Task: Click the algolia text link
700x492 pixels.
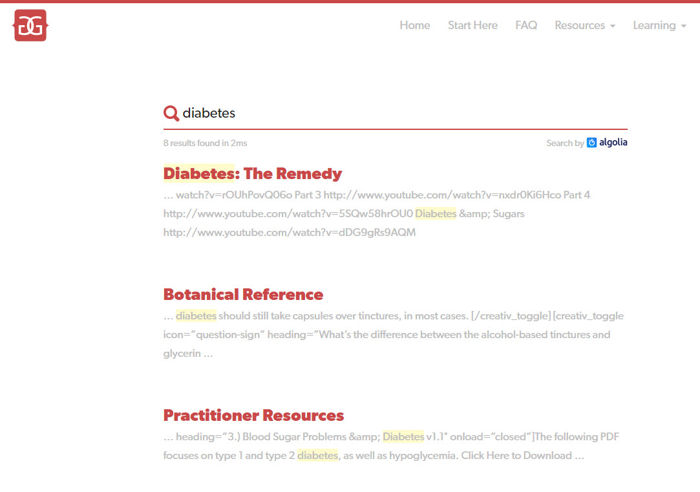Action: pyautogui.click(x=613, y=142)
